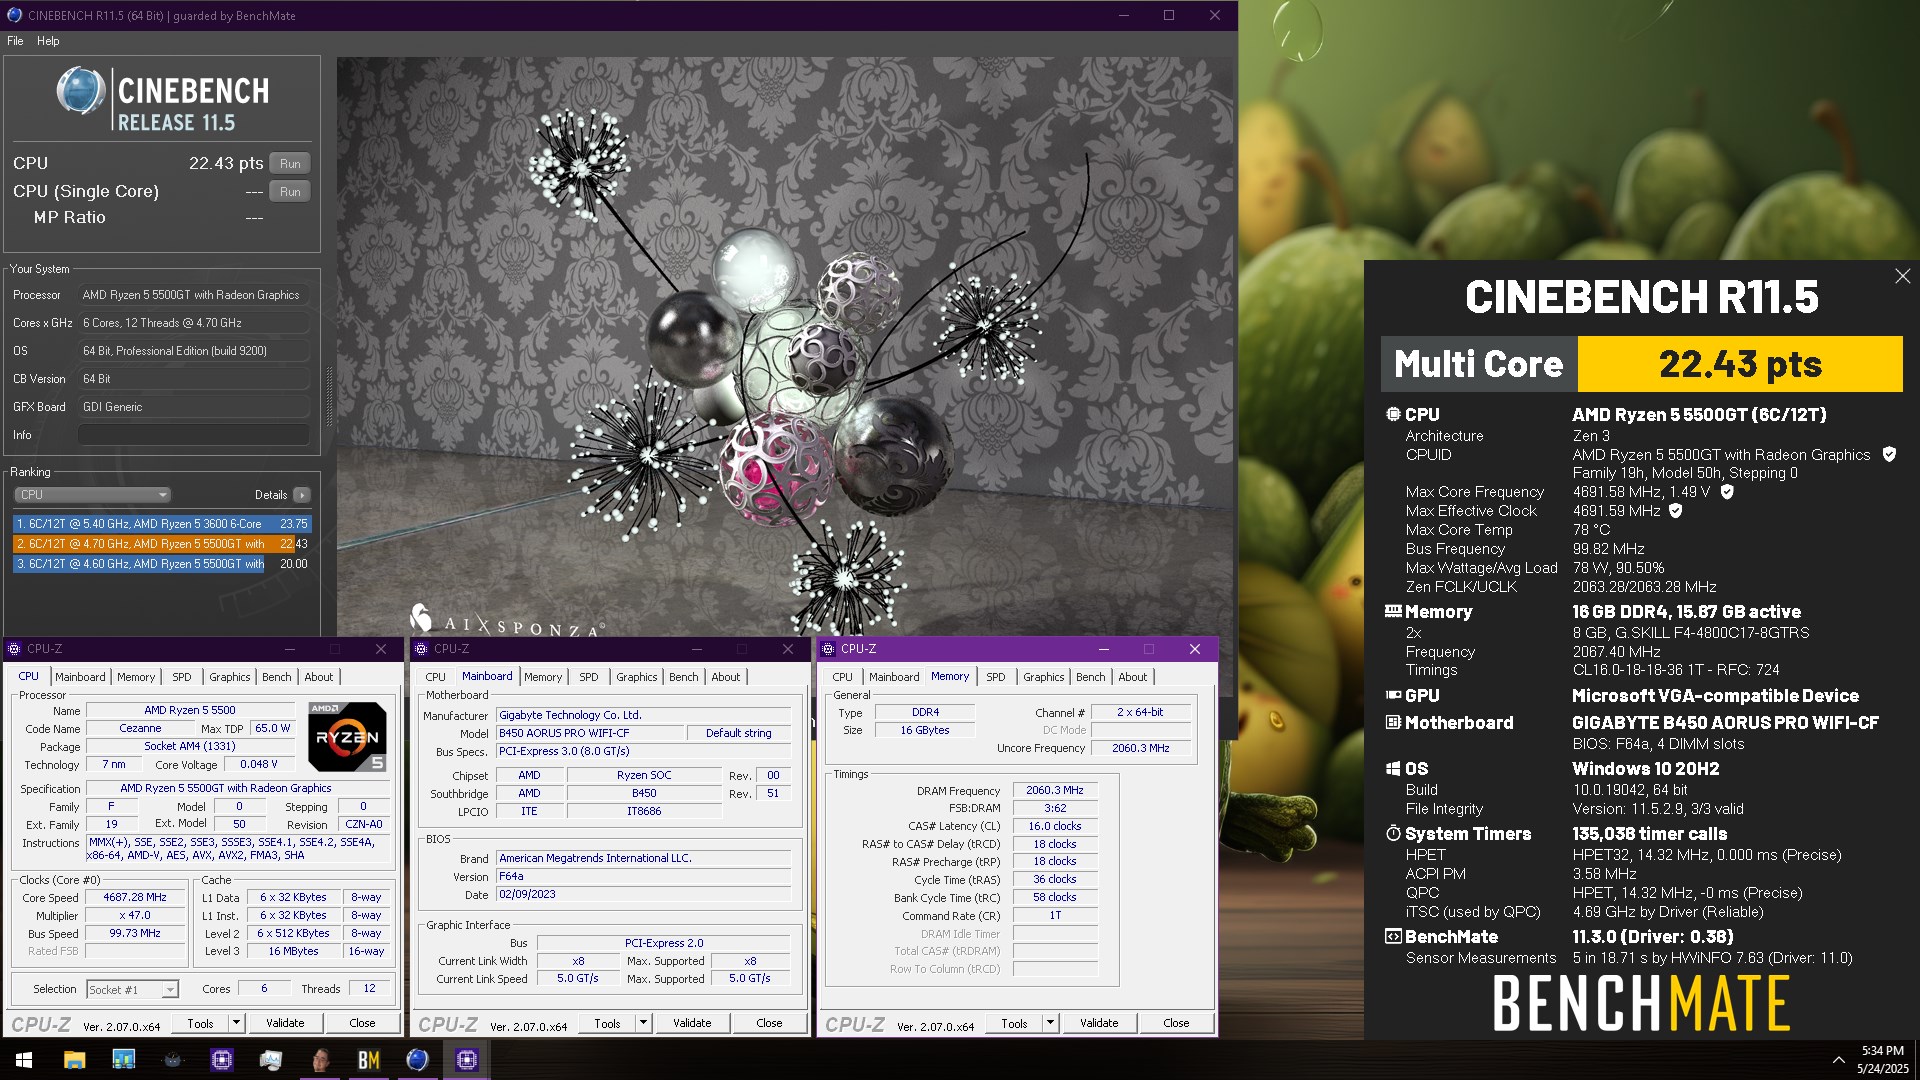Open the Windows Start menu
Viewport: 1920px width, 1080px height.
[x=24, y=1060]
